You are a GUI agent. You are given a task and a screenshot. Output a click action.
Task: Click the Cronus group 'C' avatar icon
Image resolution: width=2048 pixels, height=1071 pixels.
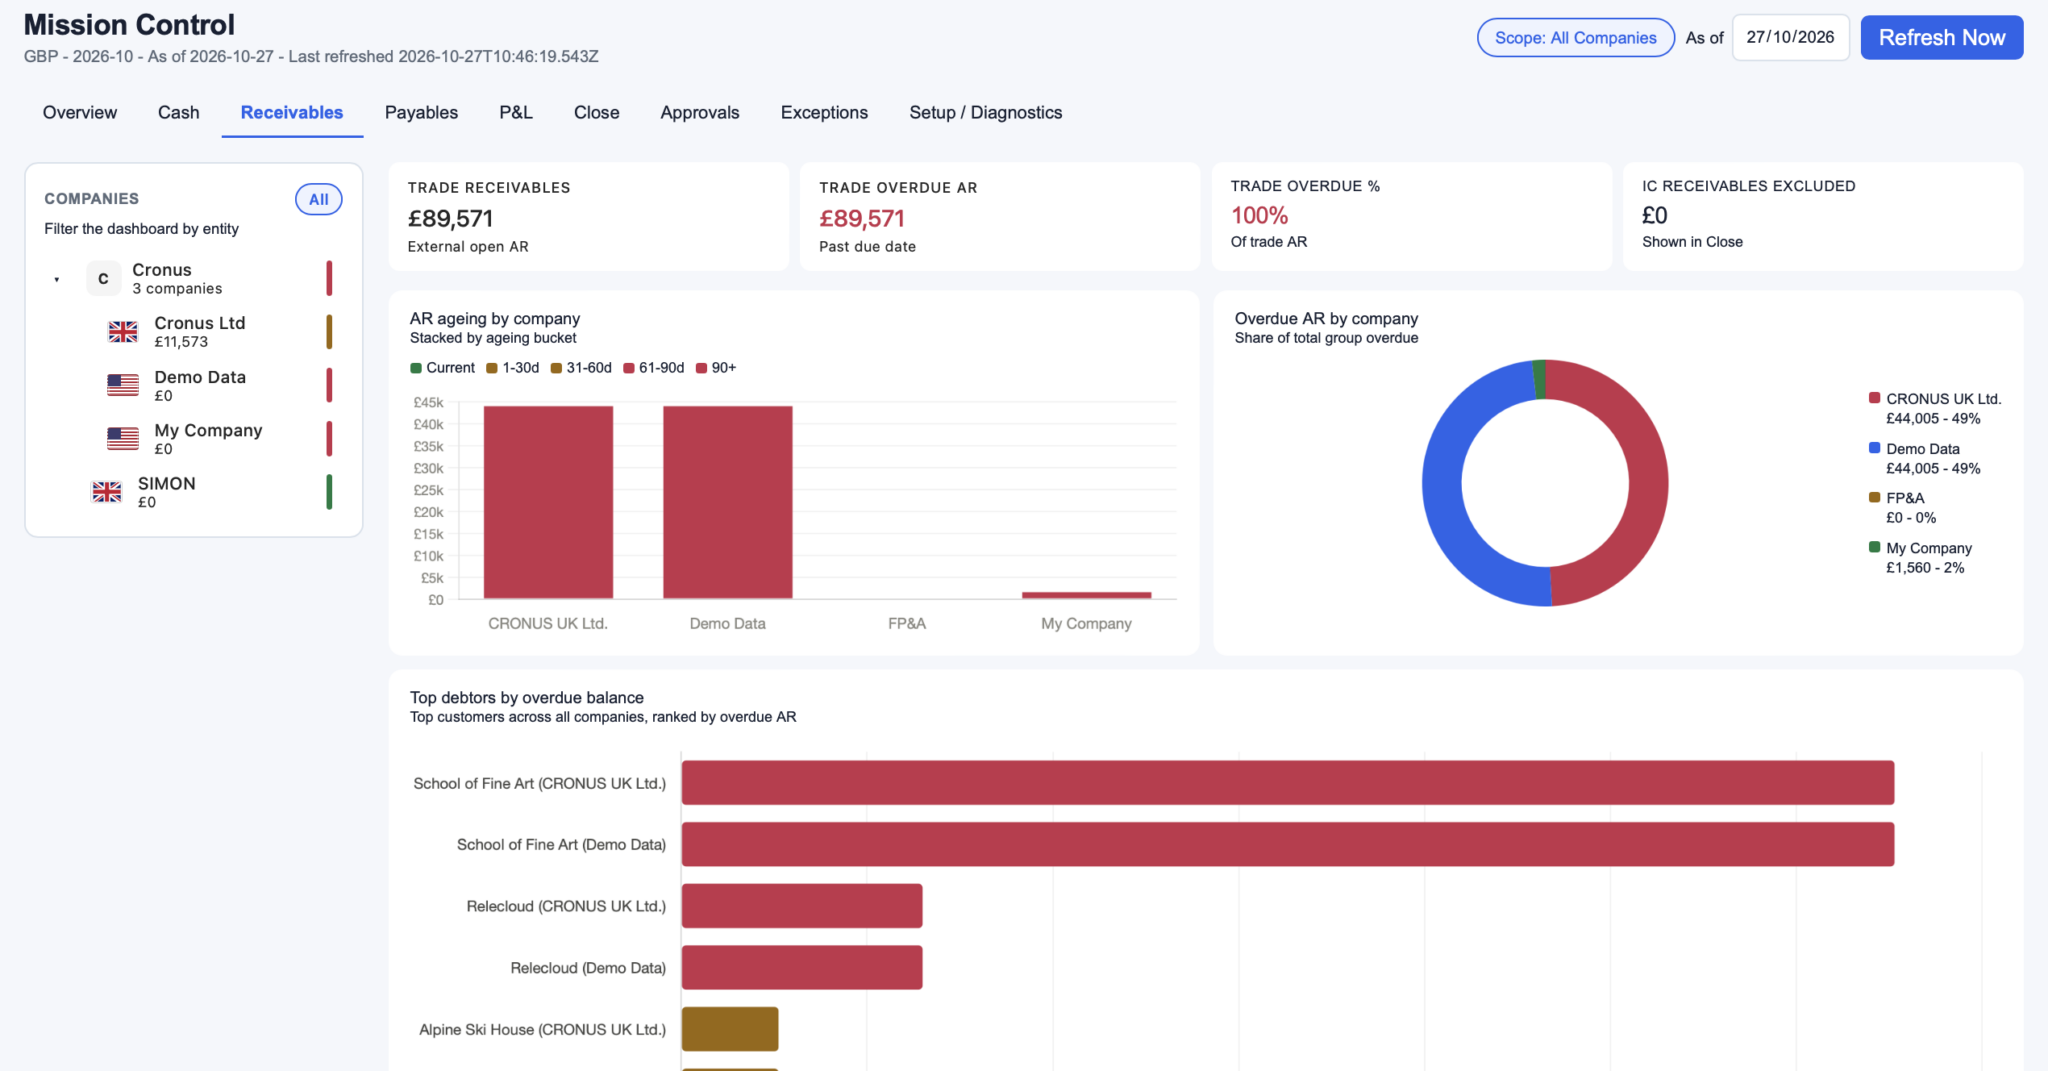(x=103, y=279)
